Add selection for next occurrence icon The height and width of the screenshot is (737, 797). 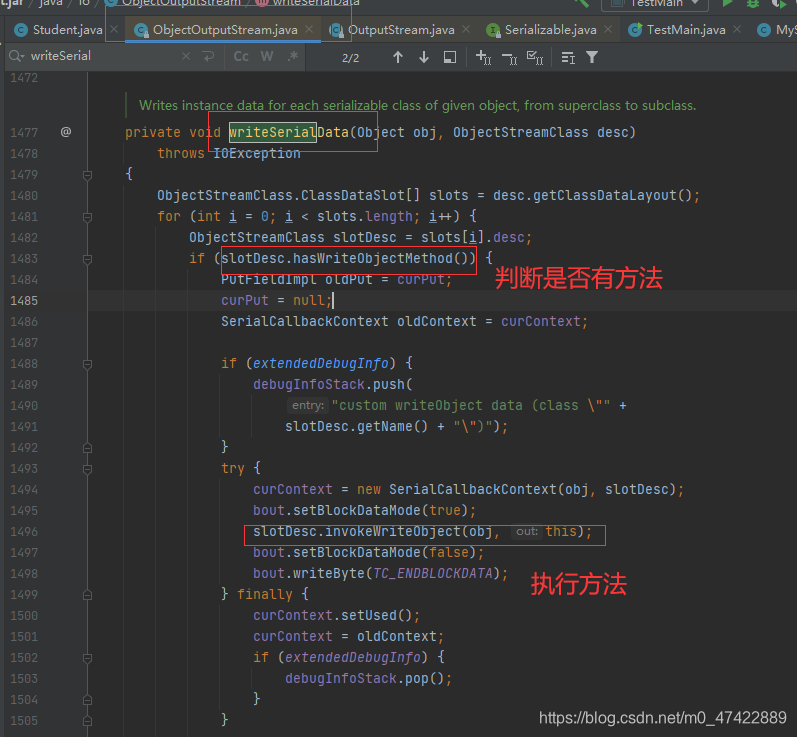click(483, 57)
